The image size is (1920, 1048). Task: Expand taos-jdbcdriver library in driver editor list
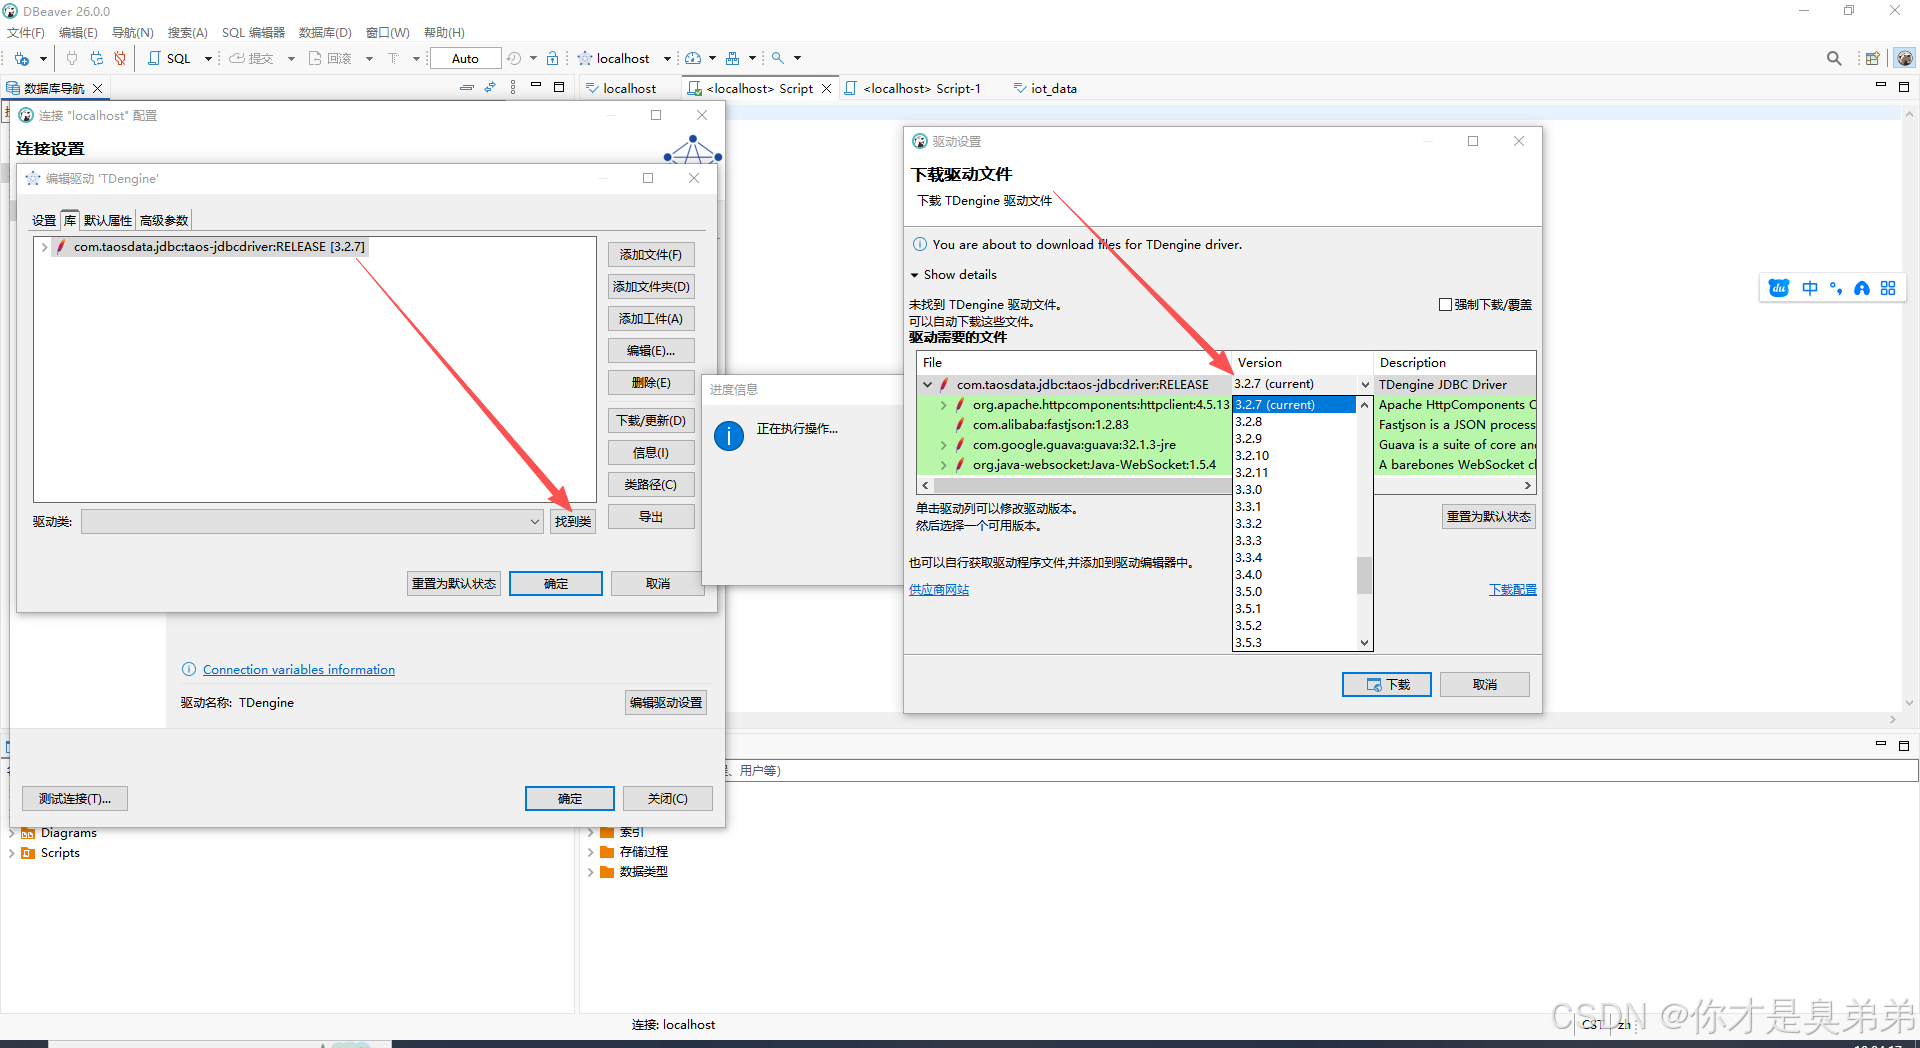click(44, 247)
